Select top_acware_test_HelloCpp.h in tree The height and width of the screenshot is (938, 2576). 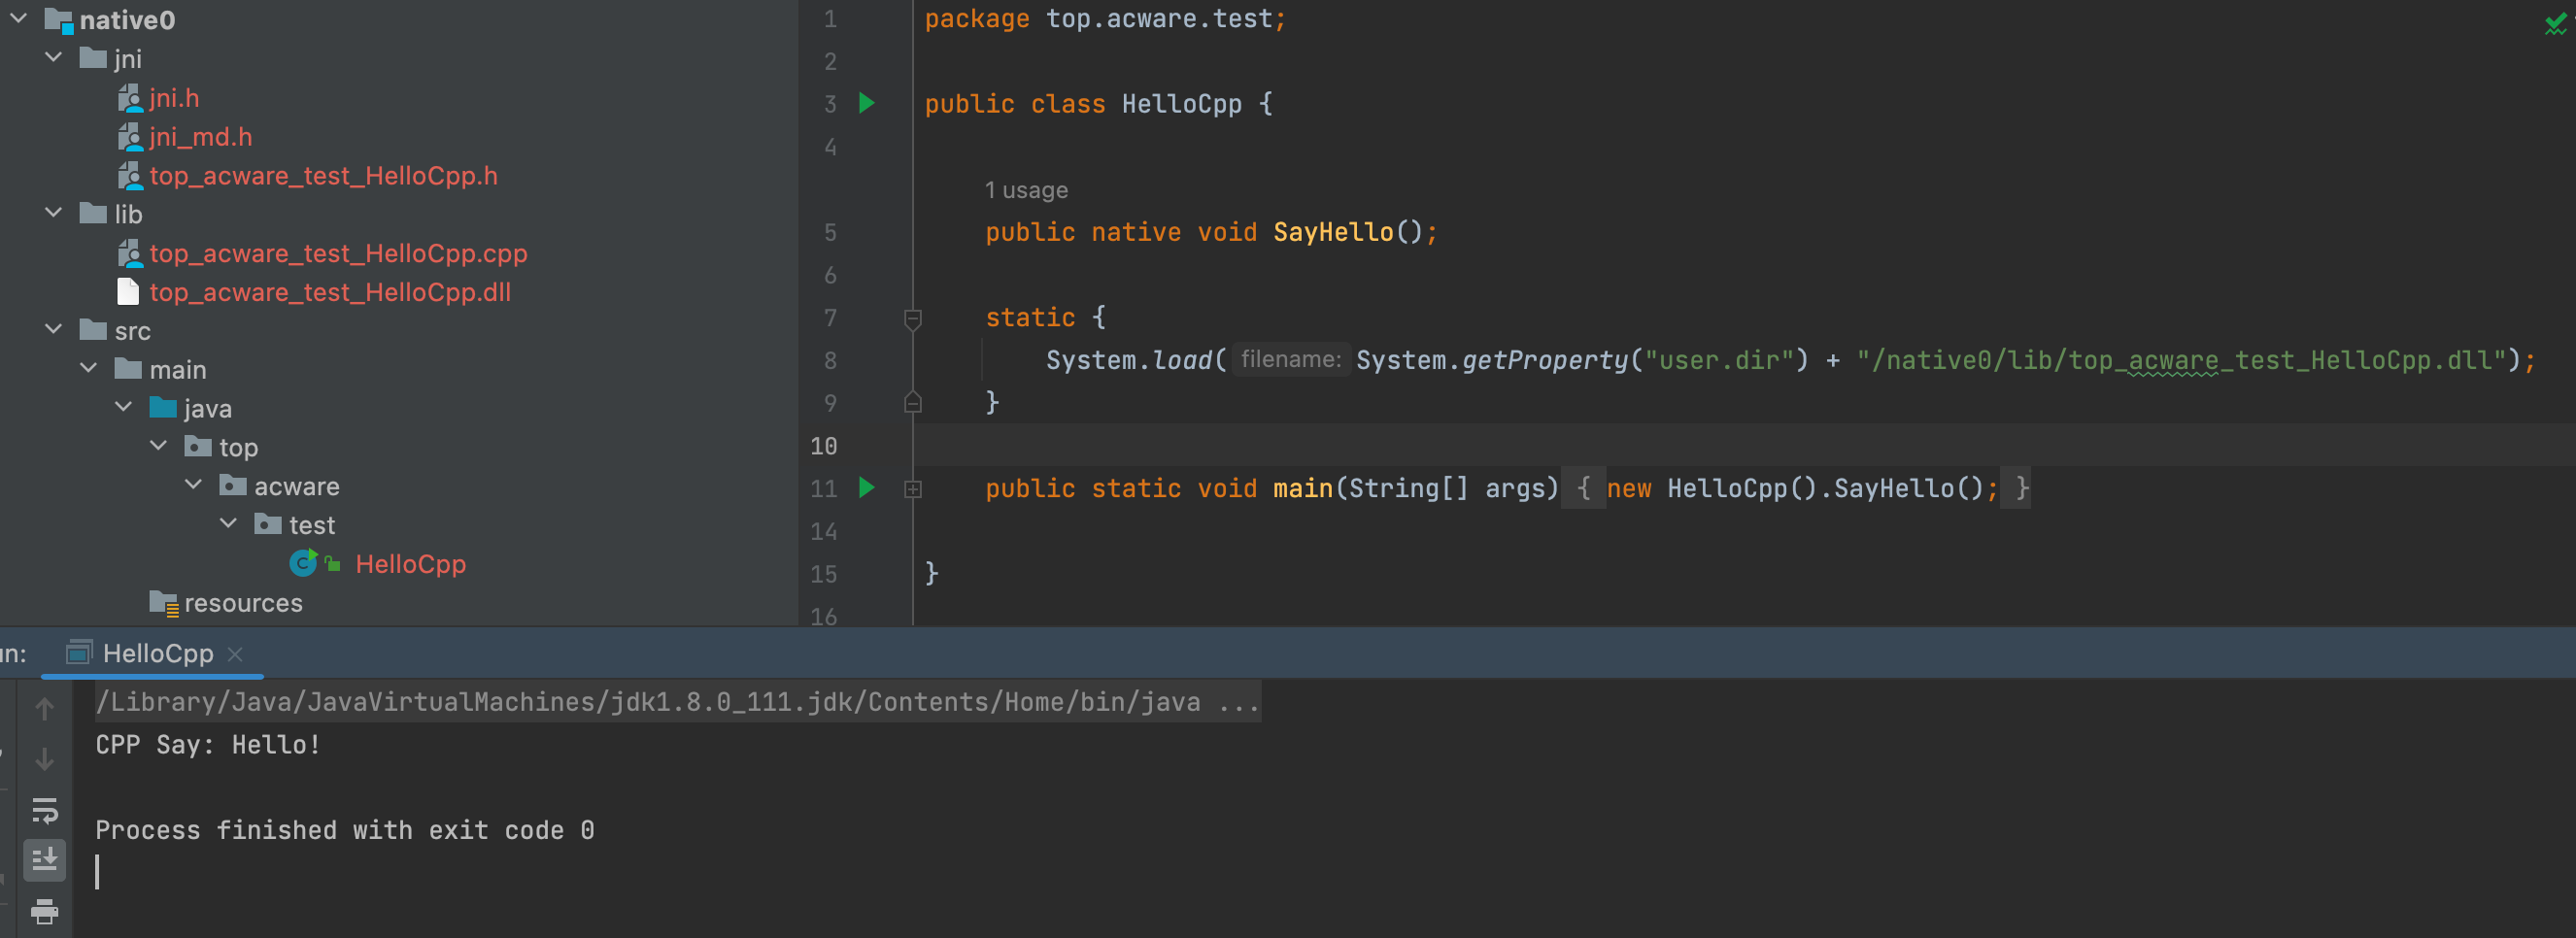click(x=323, y=176)
